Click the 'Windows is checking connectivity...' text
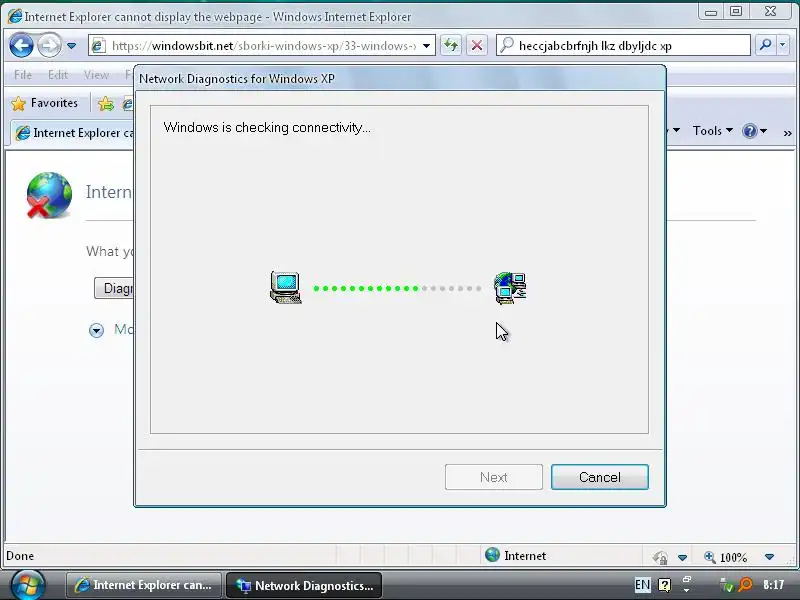The width and height of the screenshot is (800, 600). click(x=267, y=127)
